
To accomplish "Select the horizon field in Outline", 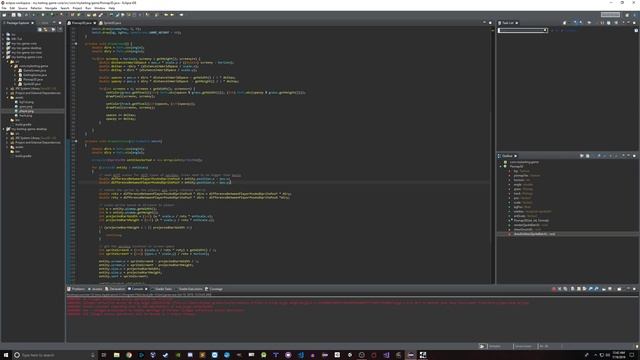I will [522, 180].
